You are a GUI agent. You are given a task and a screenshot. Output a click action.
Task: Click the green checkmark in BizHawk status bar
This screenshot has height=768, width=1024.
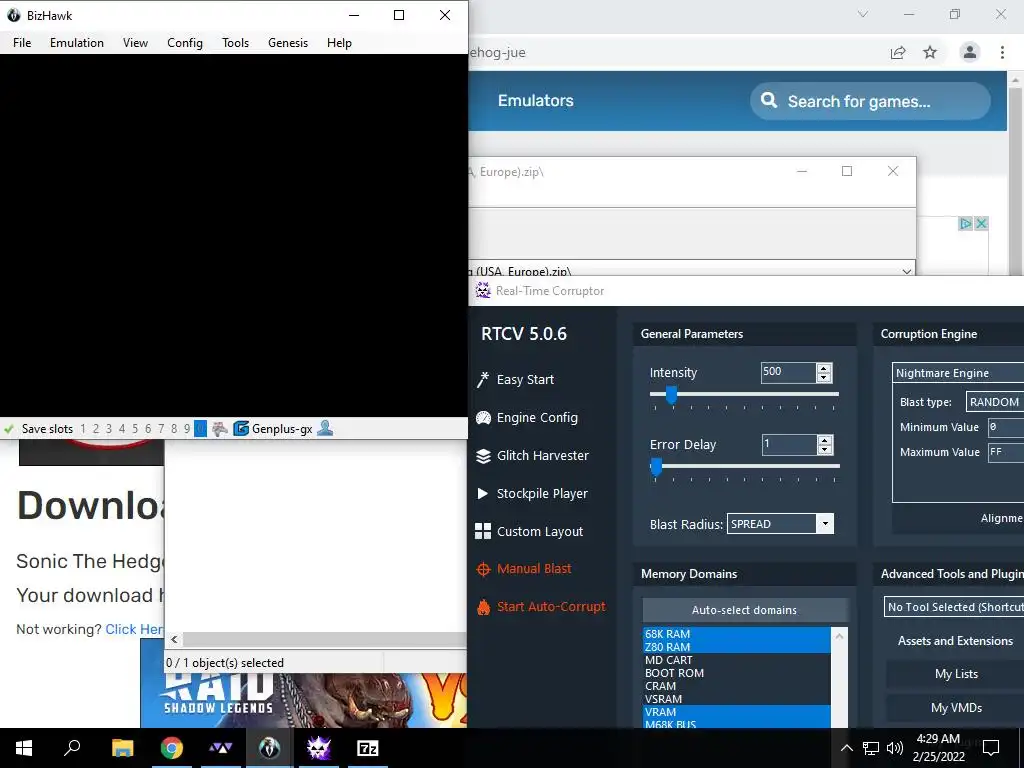point(9,429)
